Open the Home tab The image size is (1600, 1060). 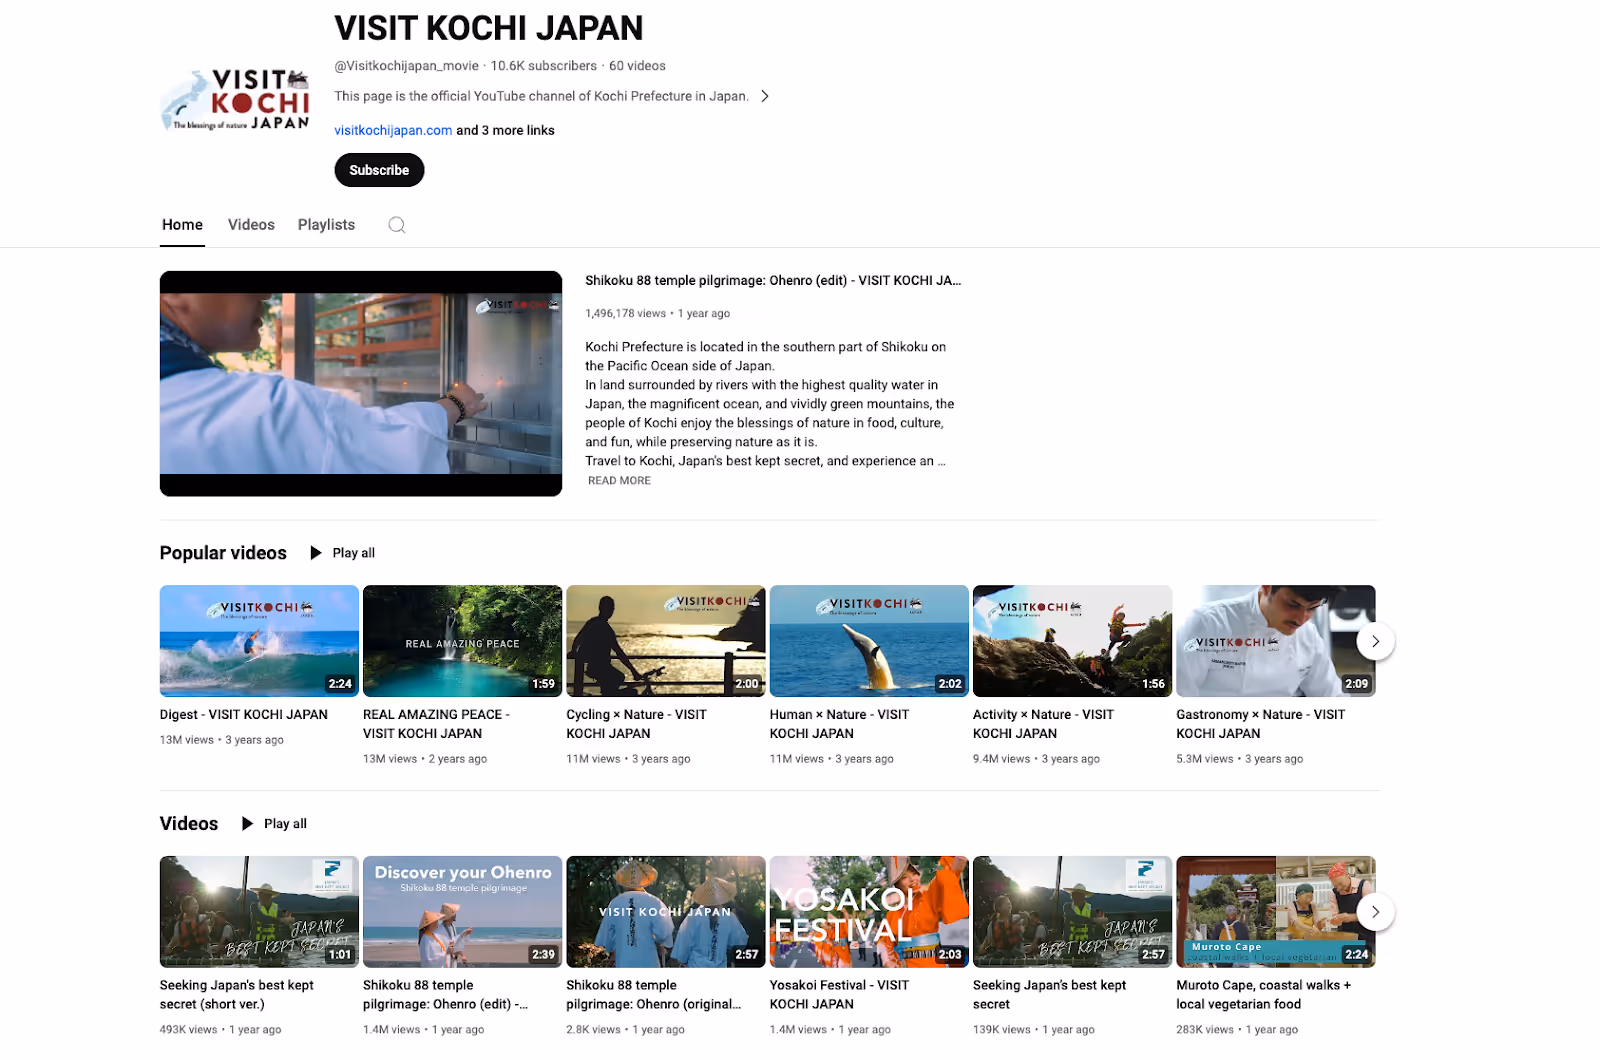pyautogui.click(x=182, y=225)
